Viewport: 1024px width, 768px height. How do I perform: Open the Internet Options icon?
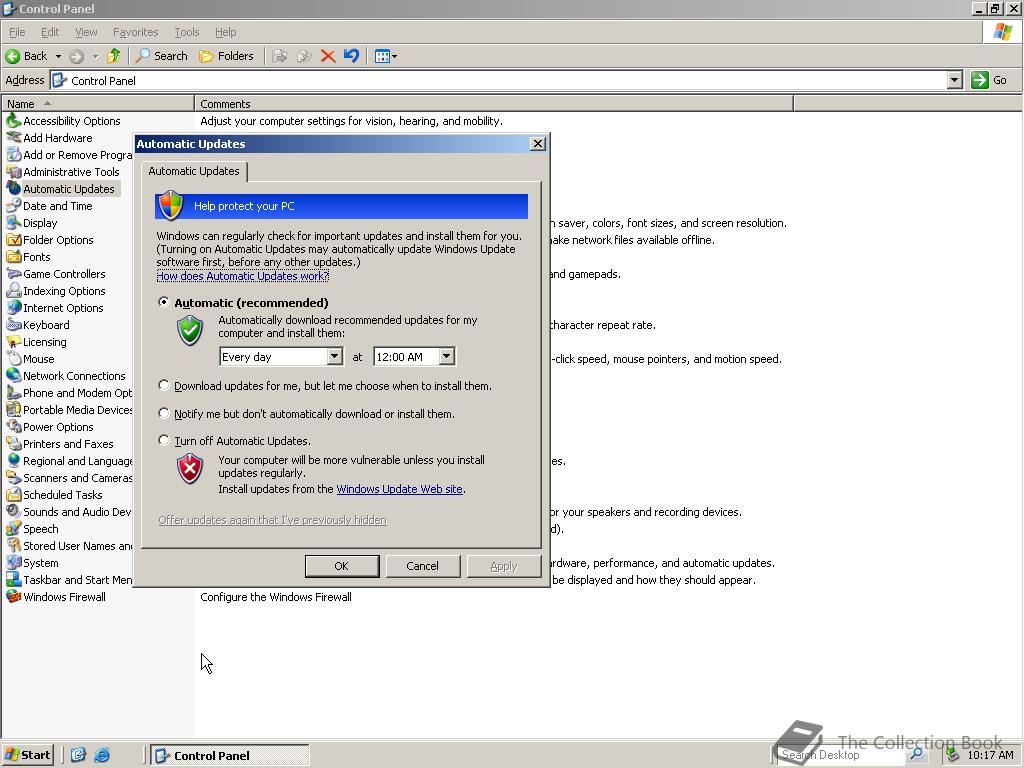14,308
